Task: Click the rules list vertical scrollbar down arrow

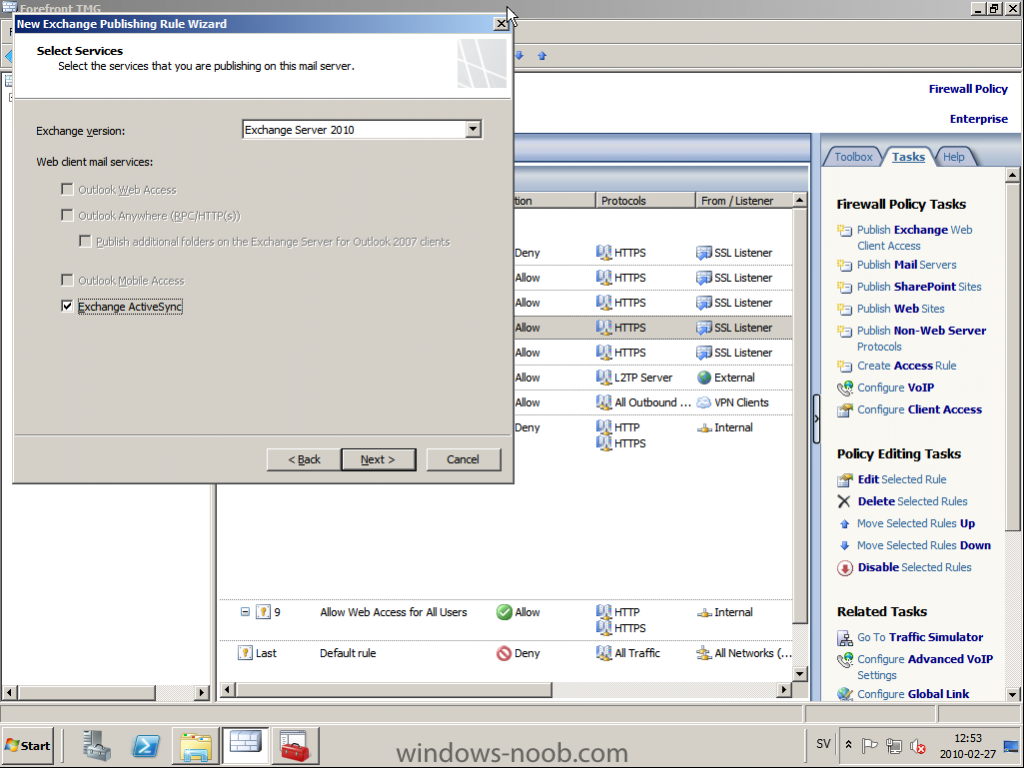Action: 799,673
